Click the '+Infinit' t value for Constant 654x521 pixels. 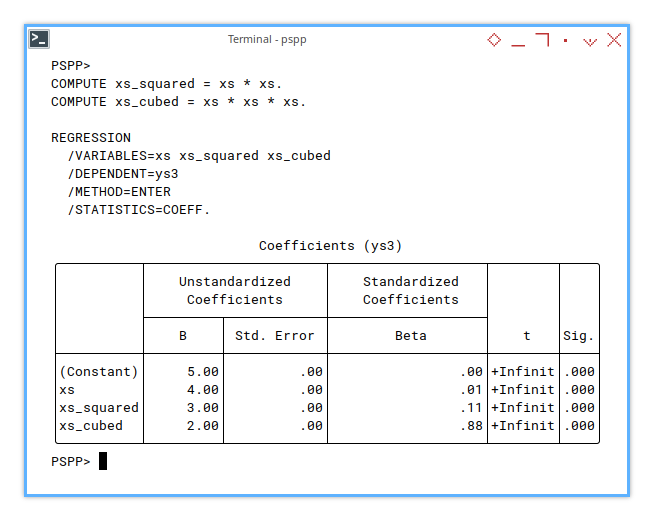[523, 372]
